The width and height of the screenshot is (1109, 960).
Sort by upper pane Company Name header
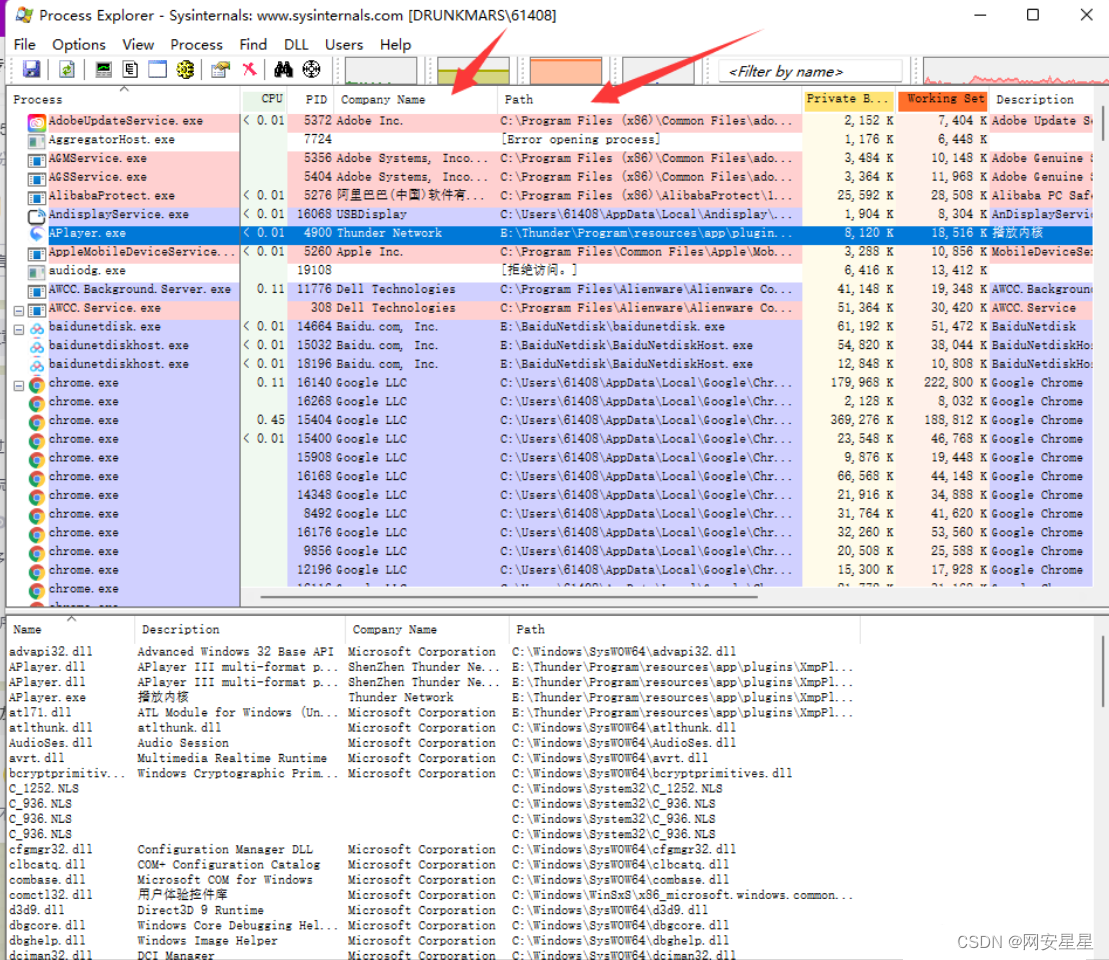(415, 100)
